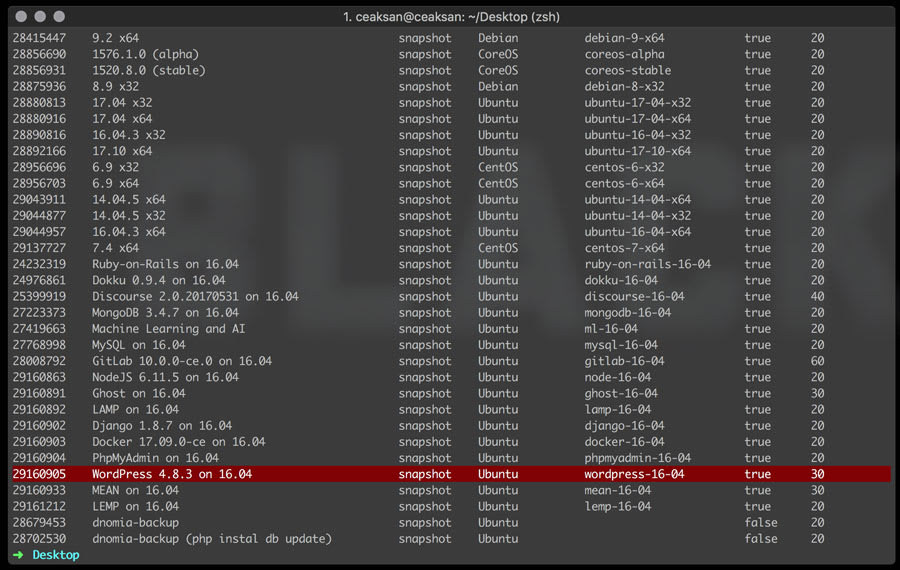900x570 pixels.
Task: Click 'snapshot' in the 29137727 row
Action: [x=425, y=248]
